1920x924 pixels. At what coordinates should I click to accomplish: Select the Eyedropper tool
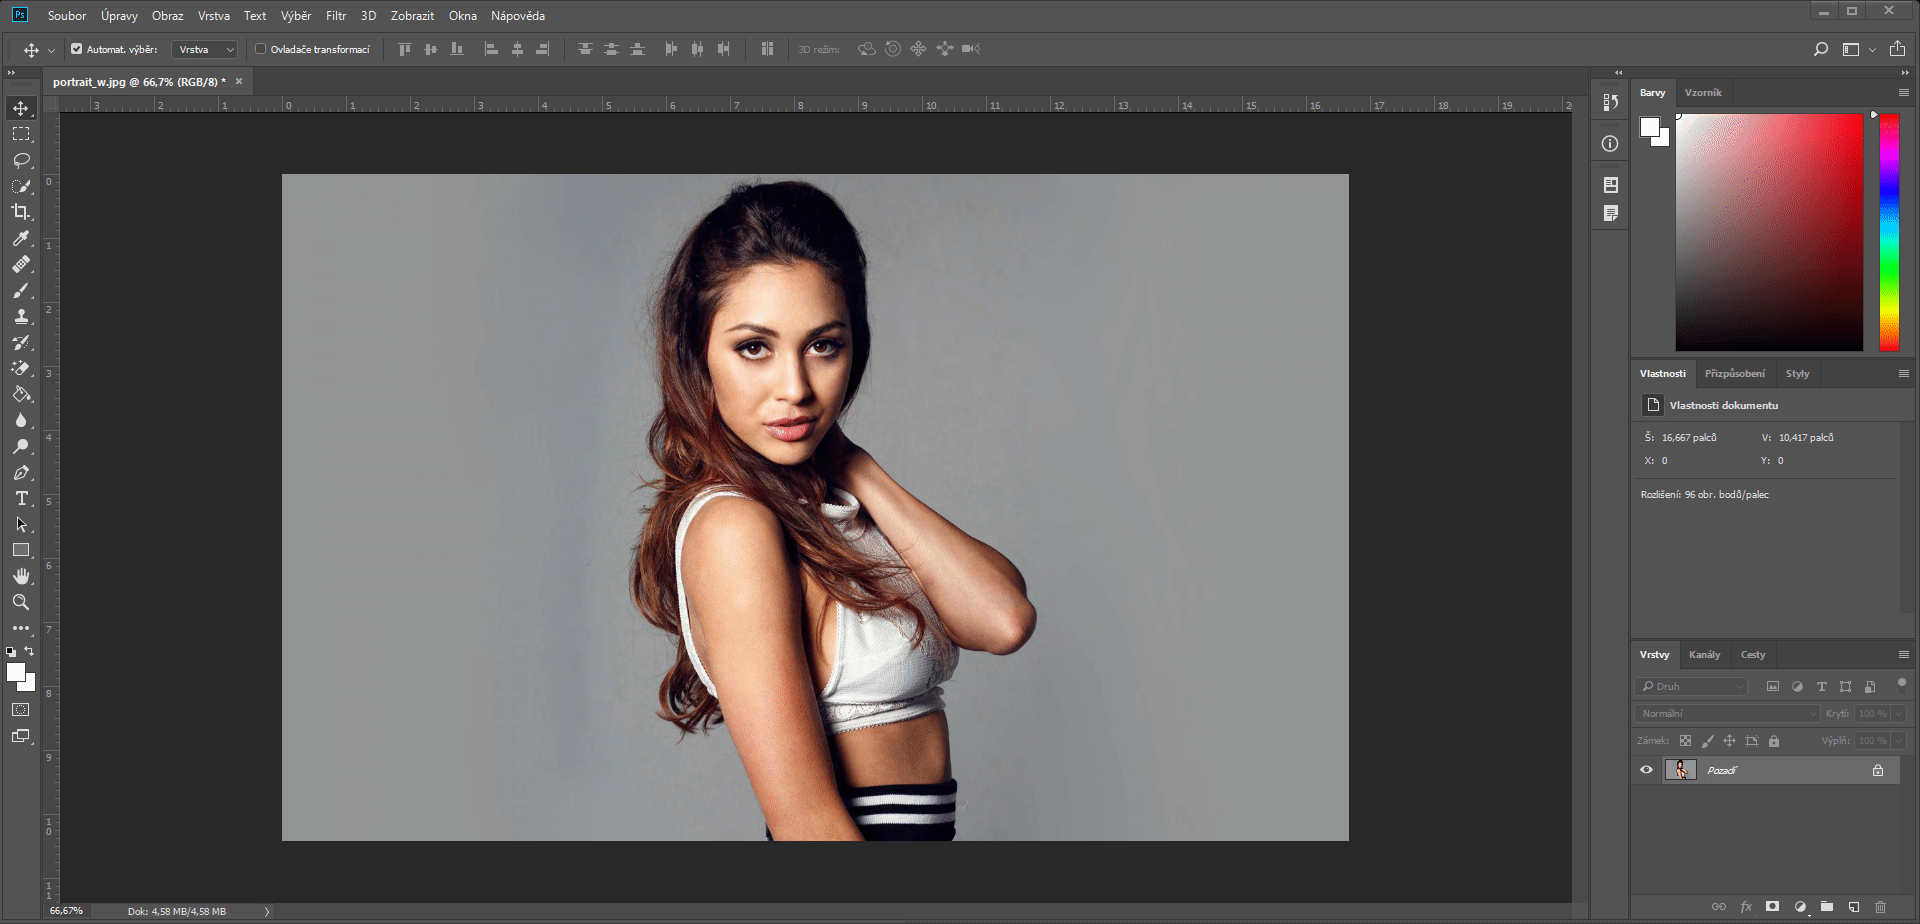click(21, 238)
